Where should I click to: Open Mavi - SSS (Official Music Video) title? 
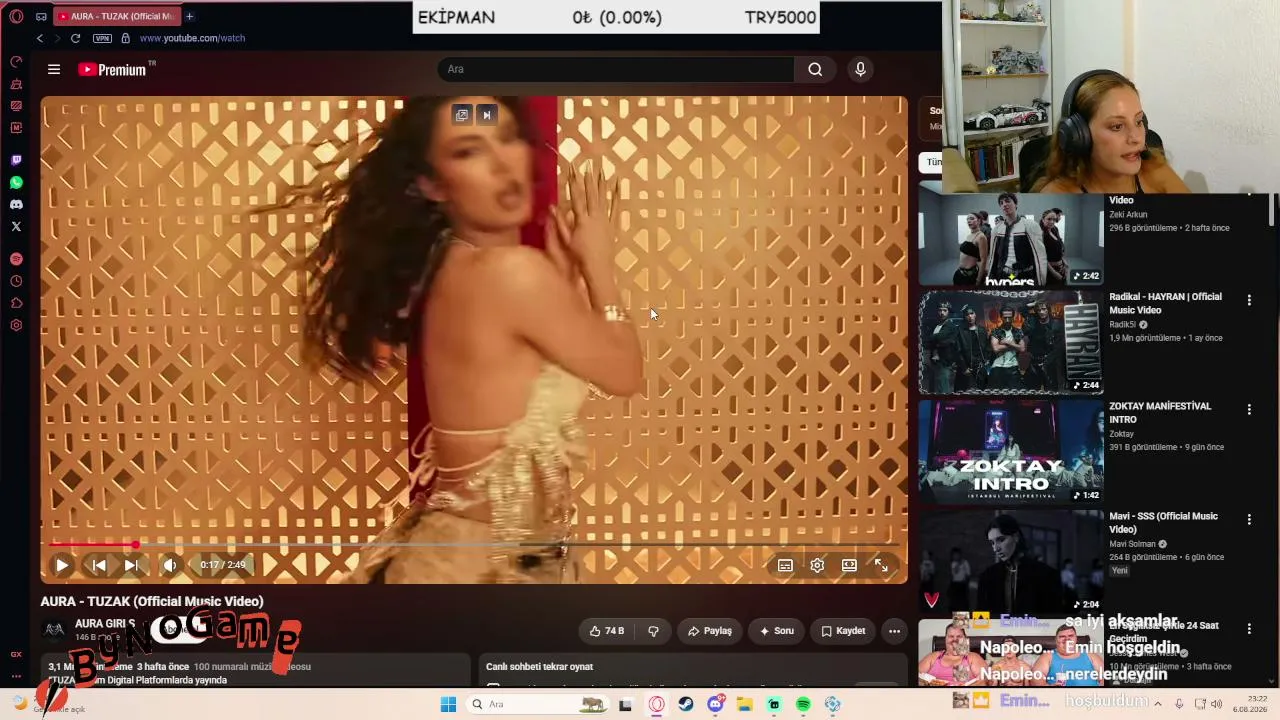pos(1163,522)
